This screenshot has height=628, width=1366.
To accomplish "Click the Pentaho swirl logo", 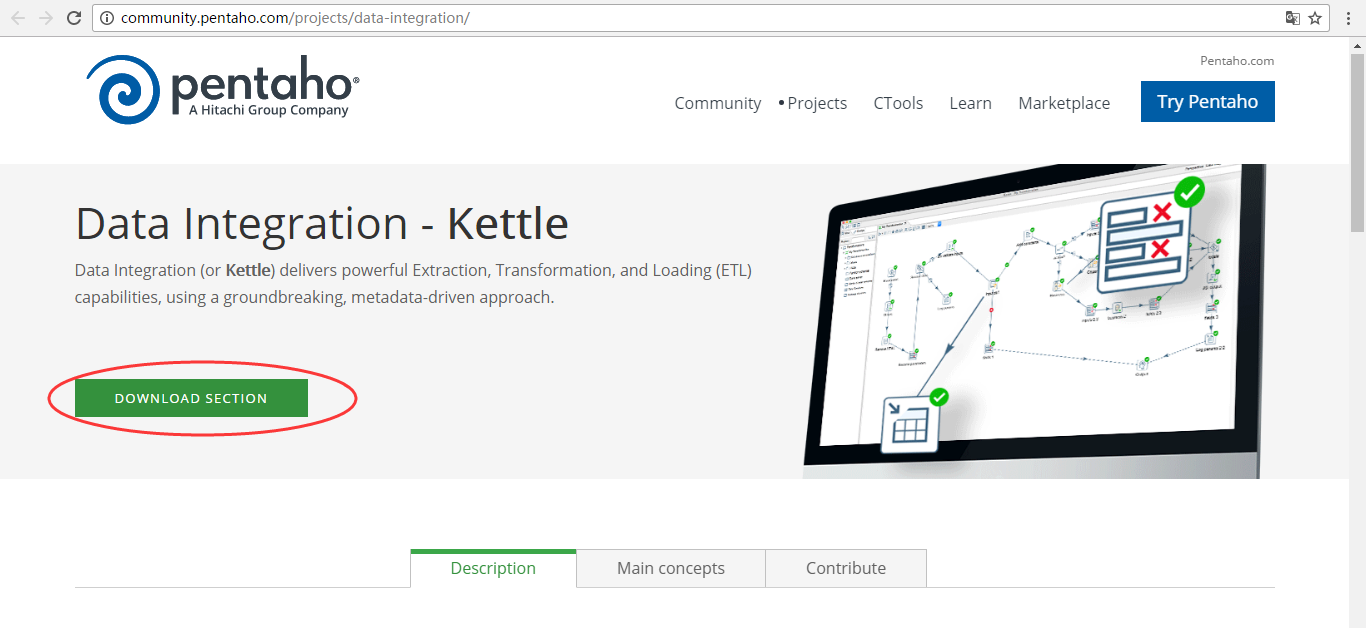I will coord(122,90).
